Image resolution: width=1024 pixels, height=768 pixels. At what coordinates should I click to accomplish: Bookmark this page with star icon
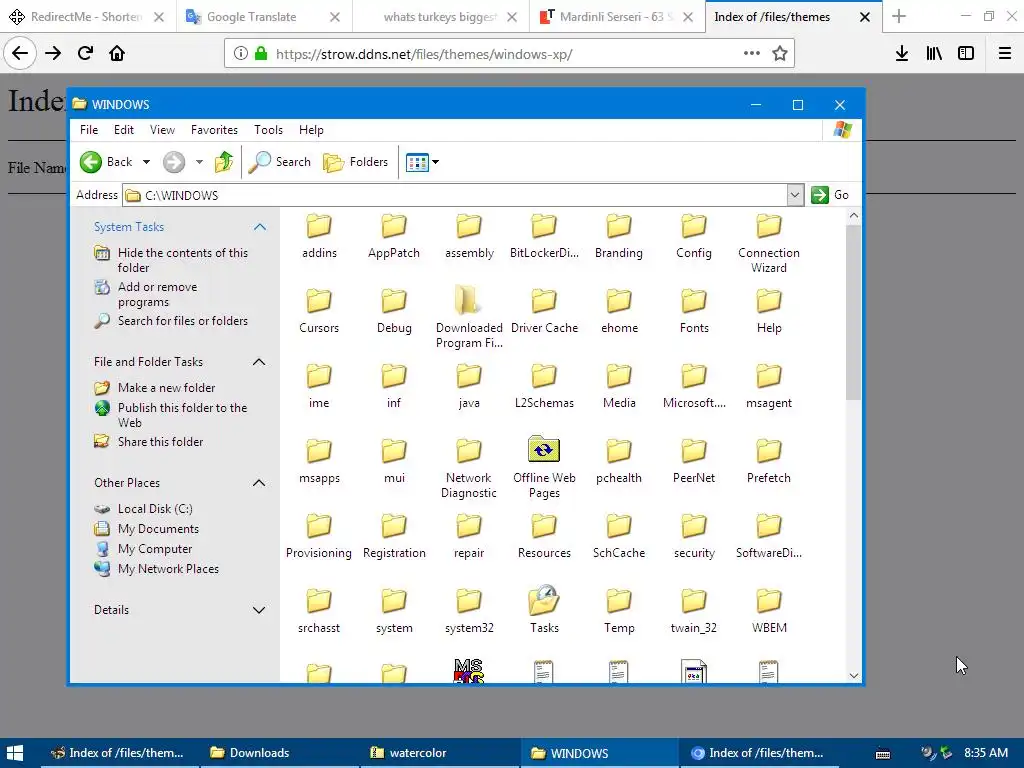pyautogui.click(x=780, y=54)
